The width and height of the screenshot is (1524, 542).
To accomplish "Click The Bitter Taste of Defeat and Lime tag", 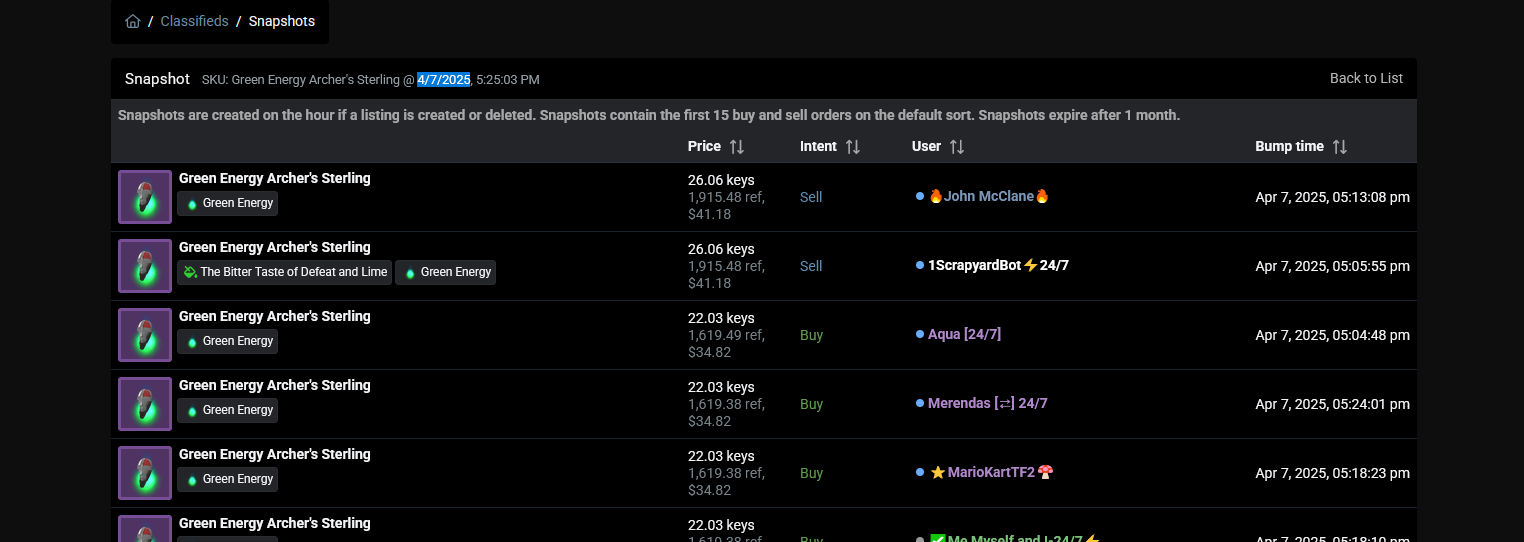I will pos(284,272).
